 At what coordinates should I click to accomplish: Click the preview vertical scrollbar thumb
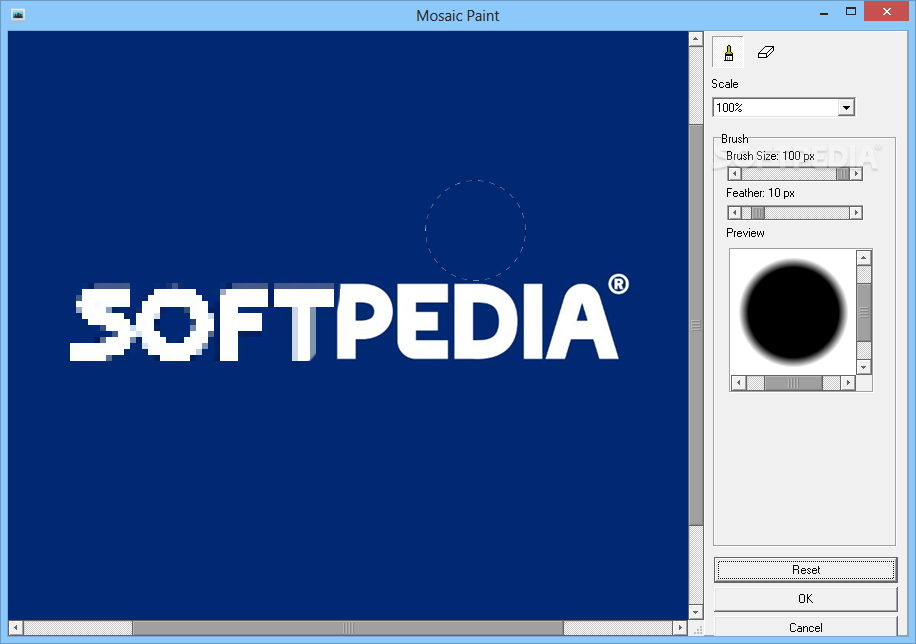click(863, 312)
